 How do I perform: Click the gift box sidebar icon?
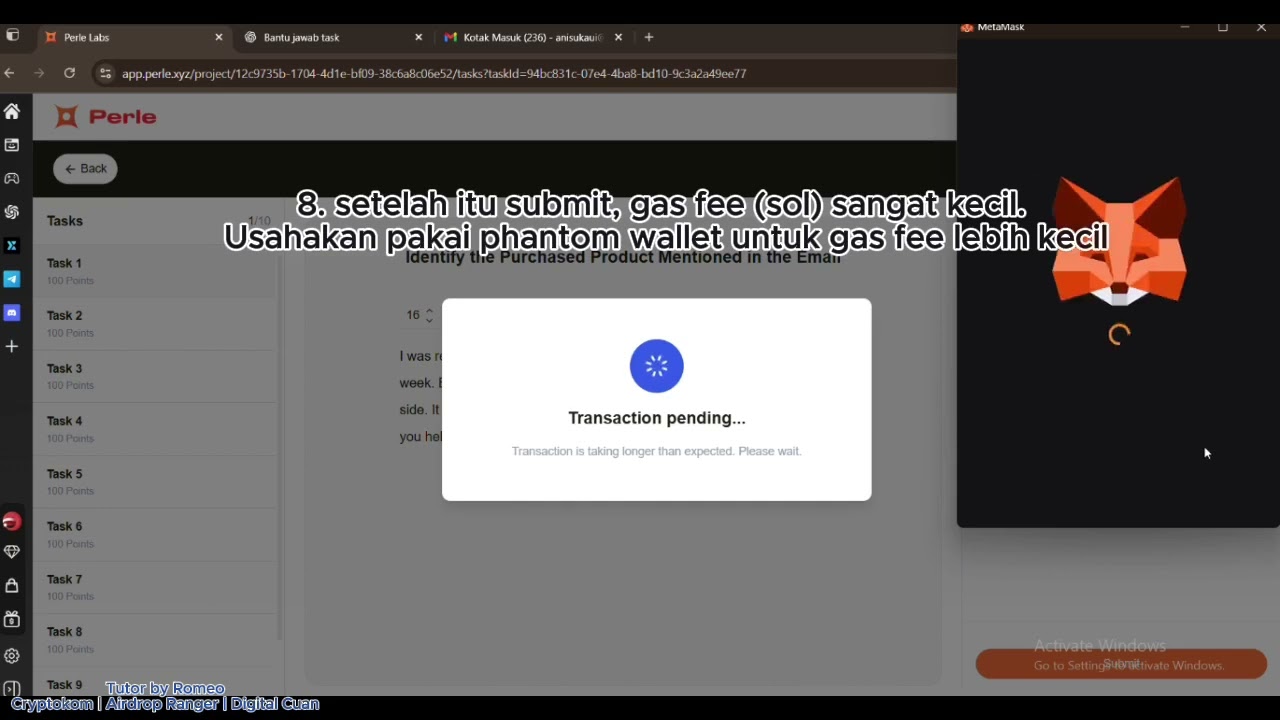tap(12, 619)
